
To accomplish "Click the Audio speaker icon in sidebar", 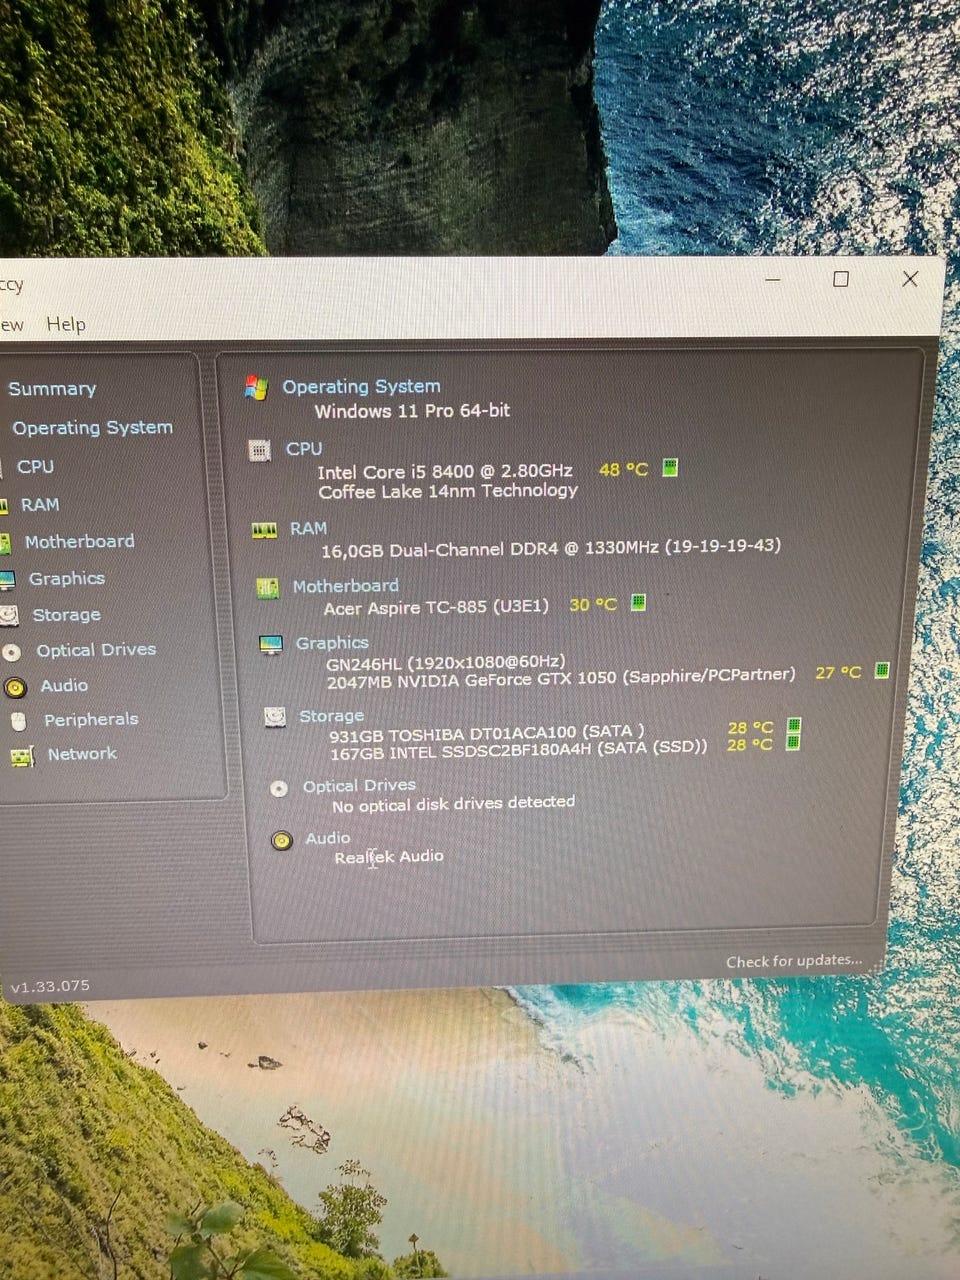I will click(x=15, y=687).
